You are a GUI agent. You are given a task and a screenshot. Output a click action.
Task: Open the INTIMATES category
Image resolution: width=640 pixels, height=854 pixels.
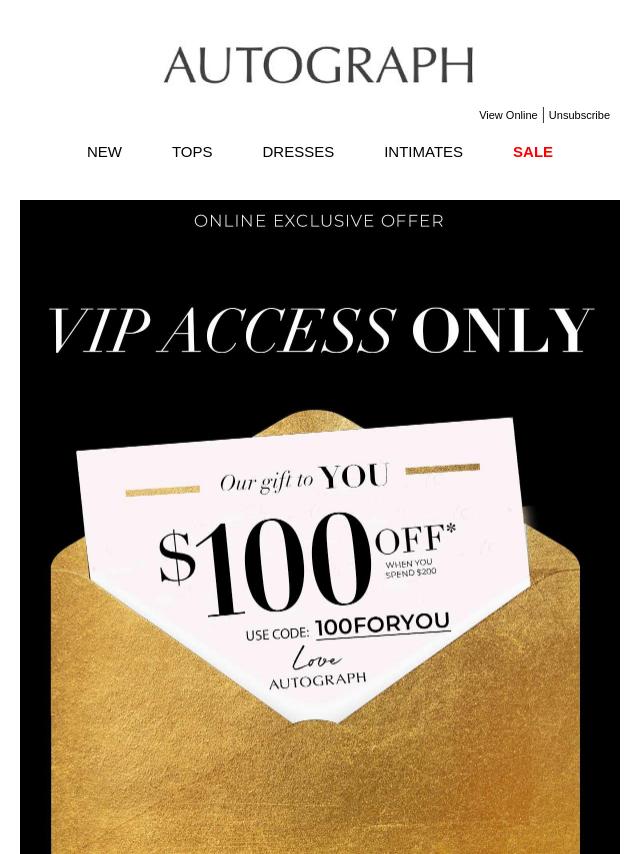[x=423, y=152]
